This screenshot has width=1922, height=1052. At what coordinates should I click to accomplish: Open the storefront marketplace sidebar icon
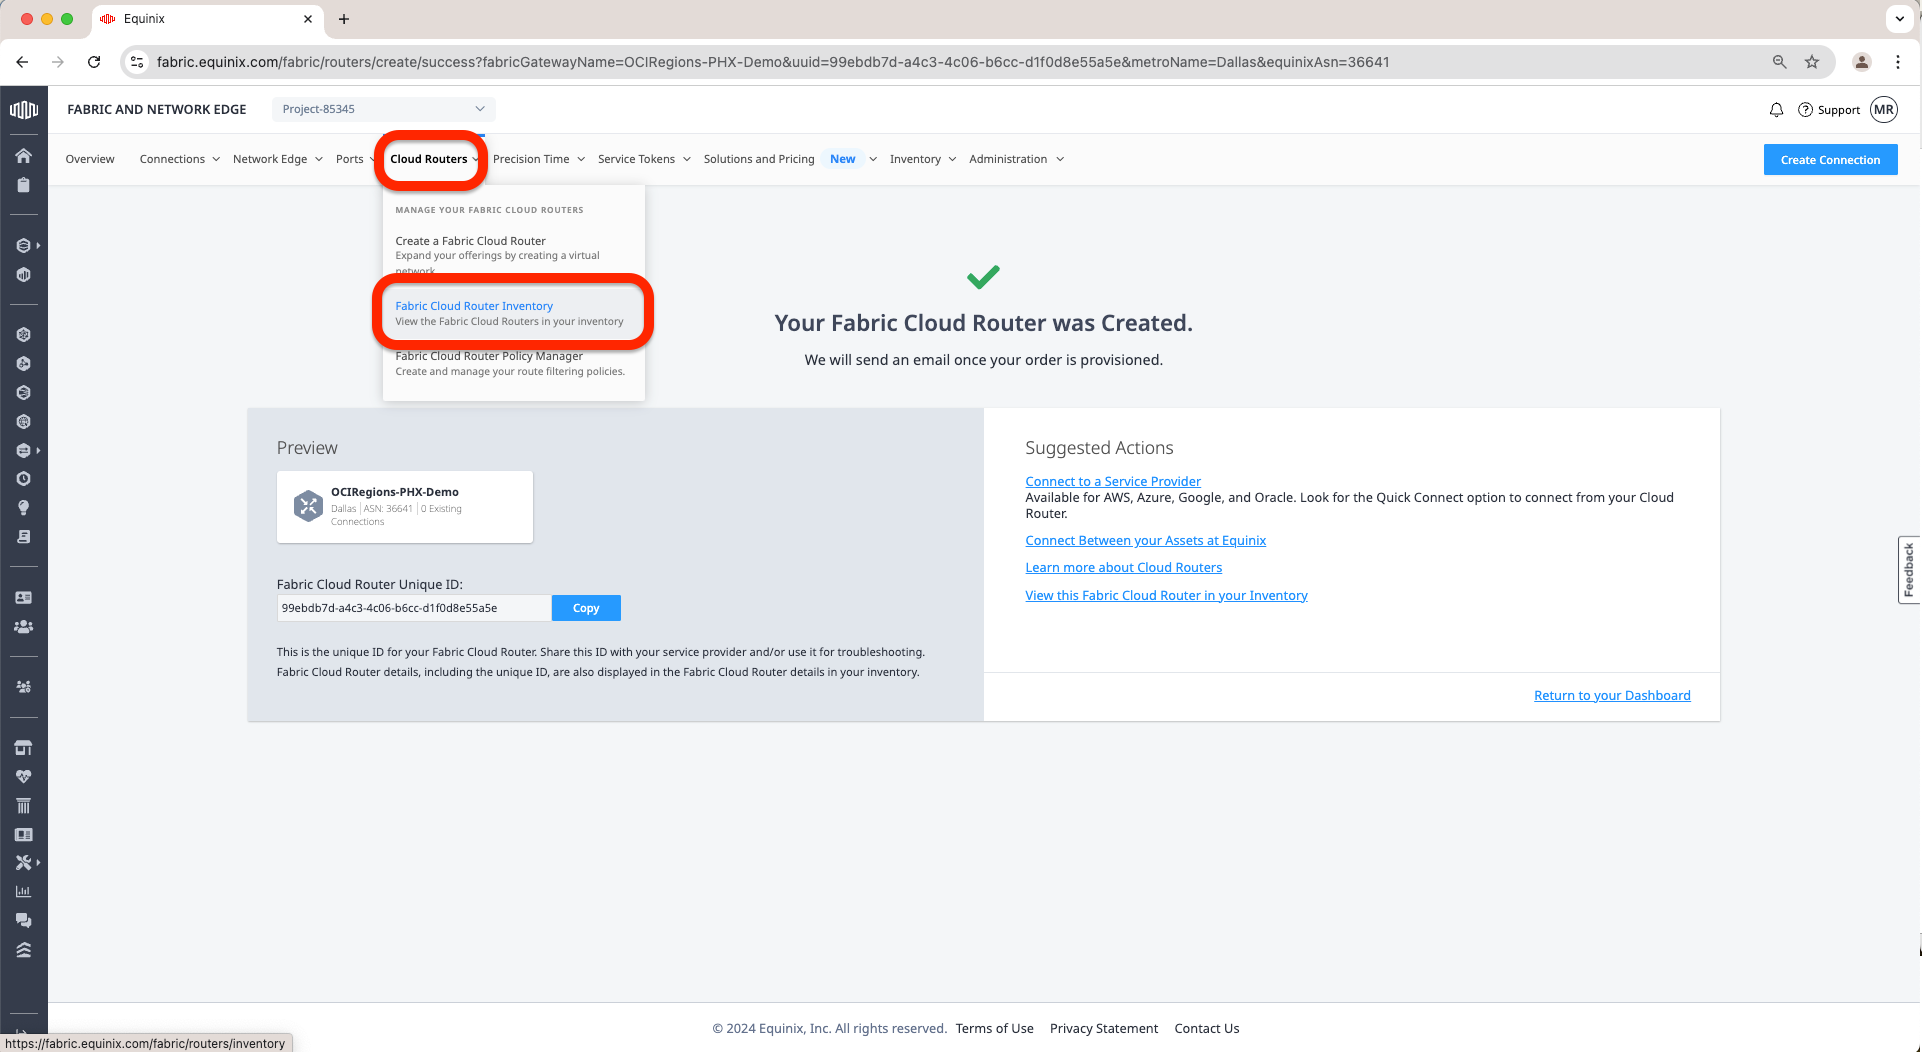(23, 748)
